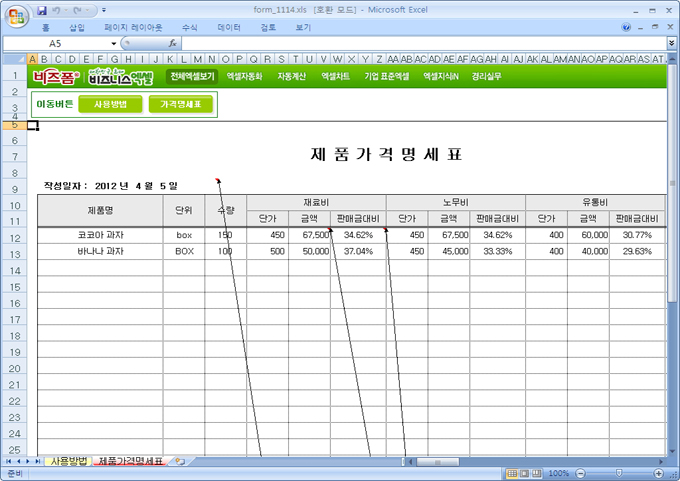Screen dimensions: 680x481
Task: Click the zoom slider handle
Action: [x=618, y=472]
